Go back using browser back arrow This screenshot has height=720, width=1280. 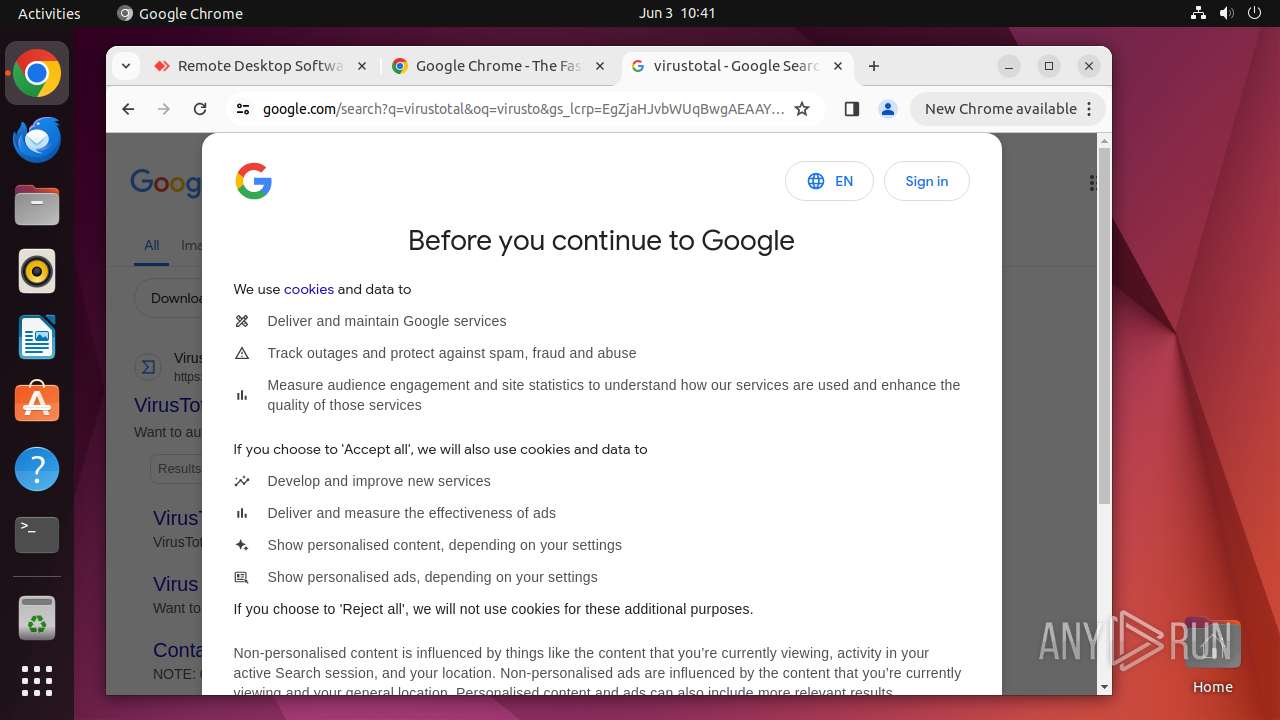(x=128, y=109)
